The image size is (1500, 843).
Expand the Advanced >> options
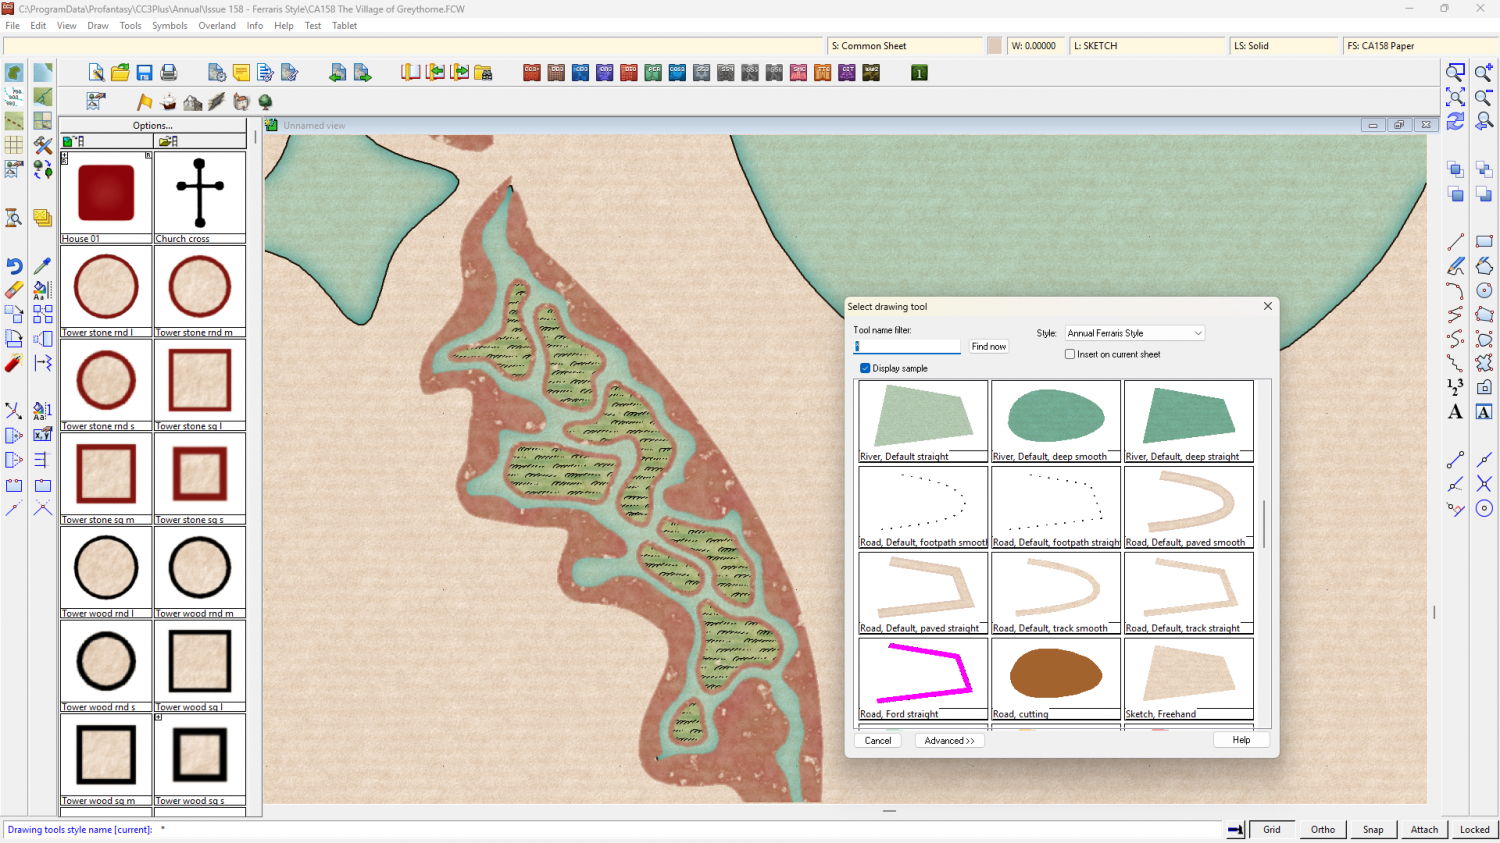[949, 740]
